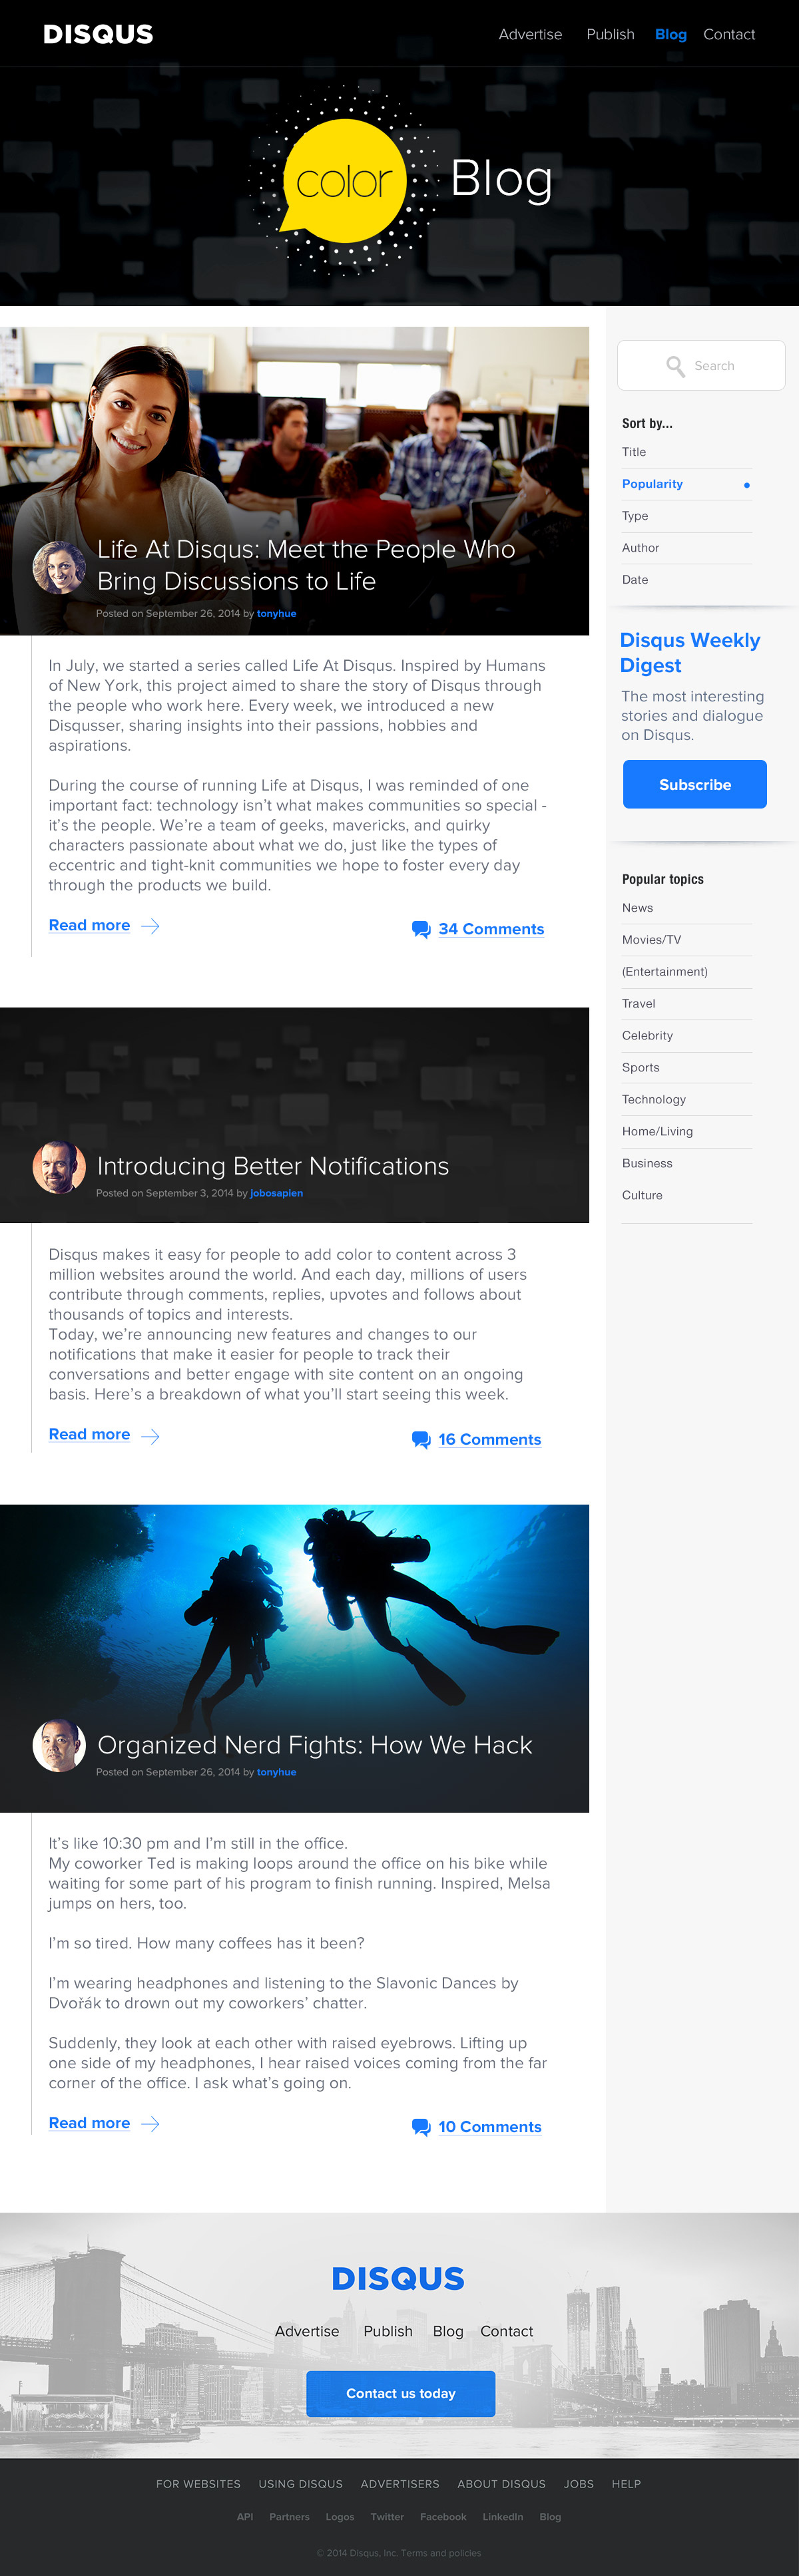Click the author avatar on Better Notifications post
799x2576 pixels.
click(59, 1167)
